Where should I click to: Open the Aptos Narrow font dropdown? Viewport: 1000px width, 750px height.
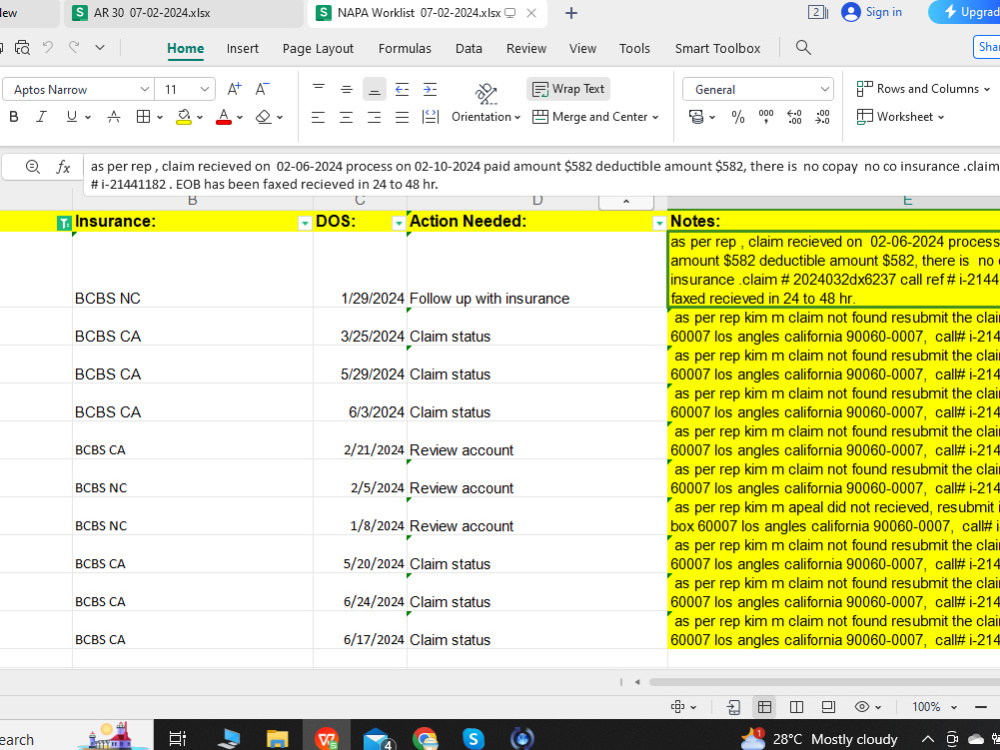[145, 89]
